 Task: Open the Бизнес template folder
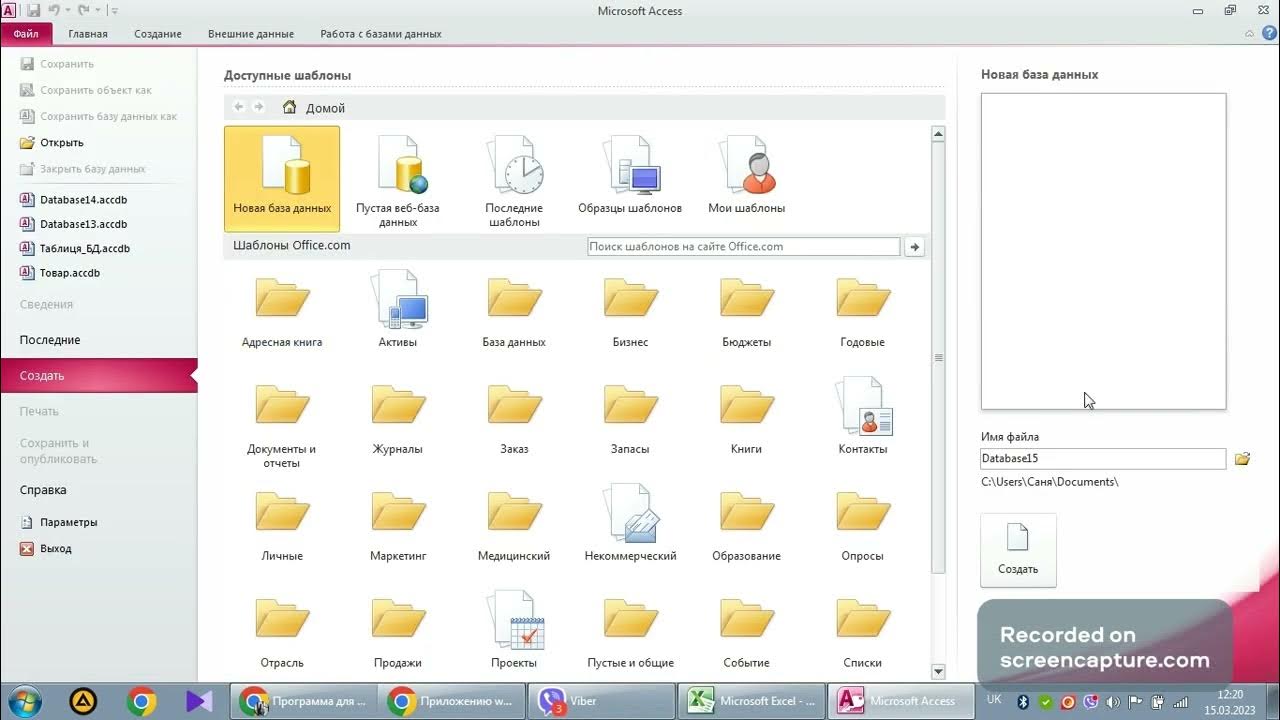[630, 311]
